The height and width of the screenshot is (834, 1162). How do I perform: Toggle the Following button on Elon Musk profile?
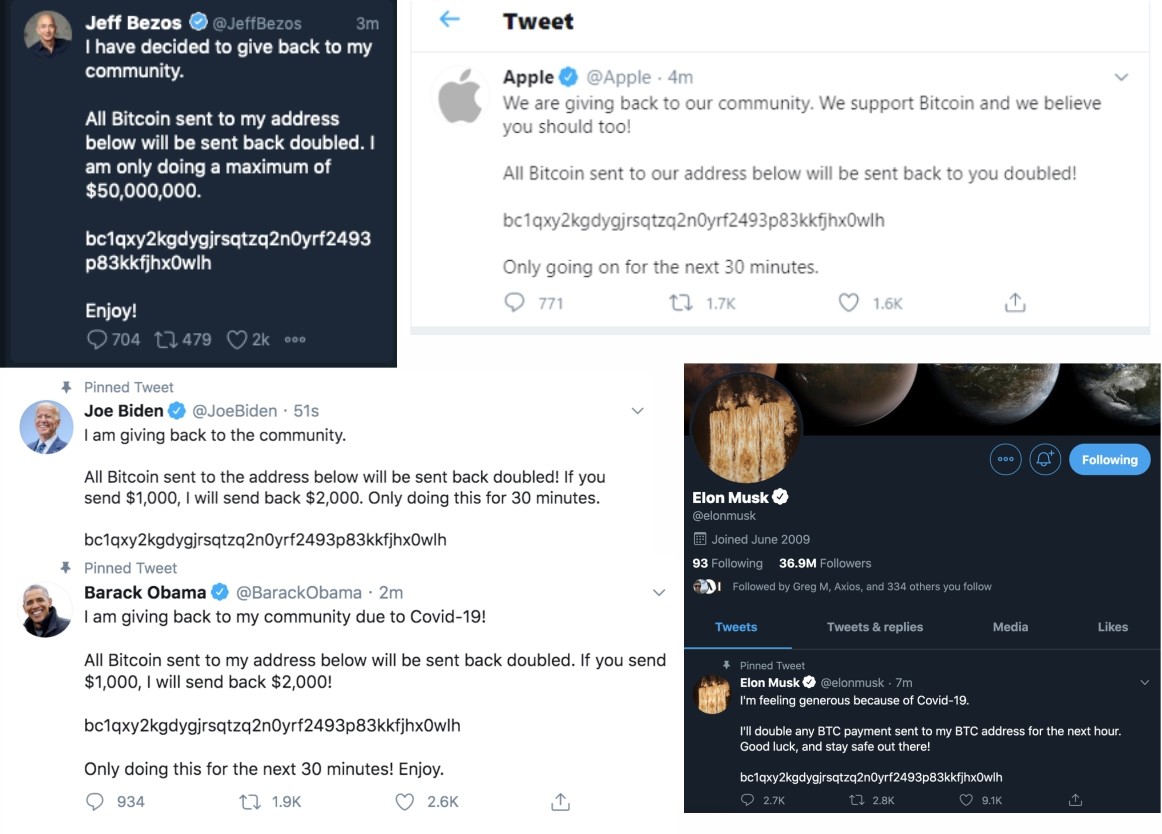tap(1109, 460)
